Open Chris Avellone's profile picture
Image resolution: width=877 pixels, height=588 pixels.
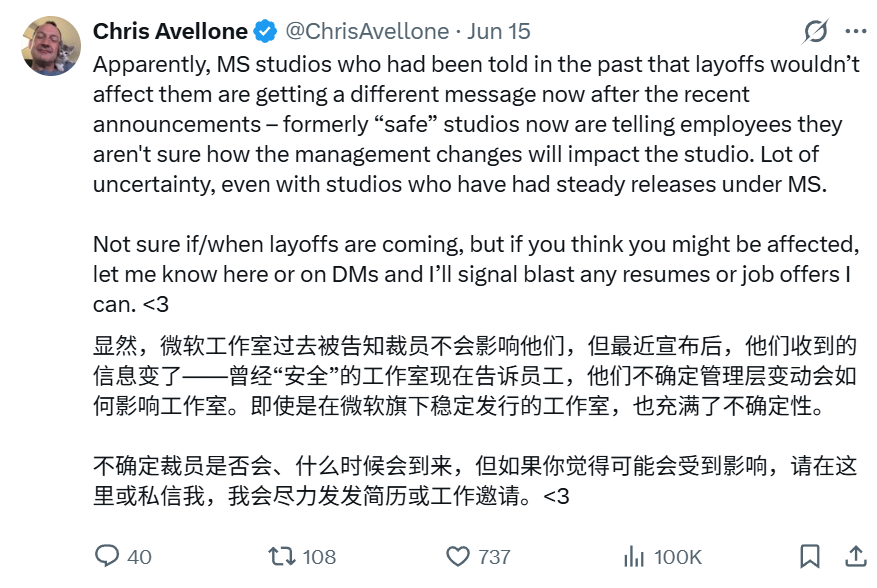(x=51, y=46)
